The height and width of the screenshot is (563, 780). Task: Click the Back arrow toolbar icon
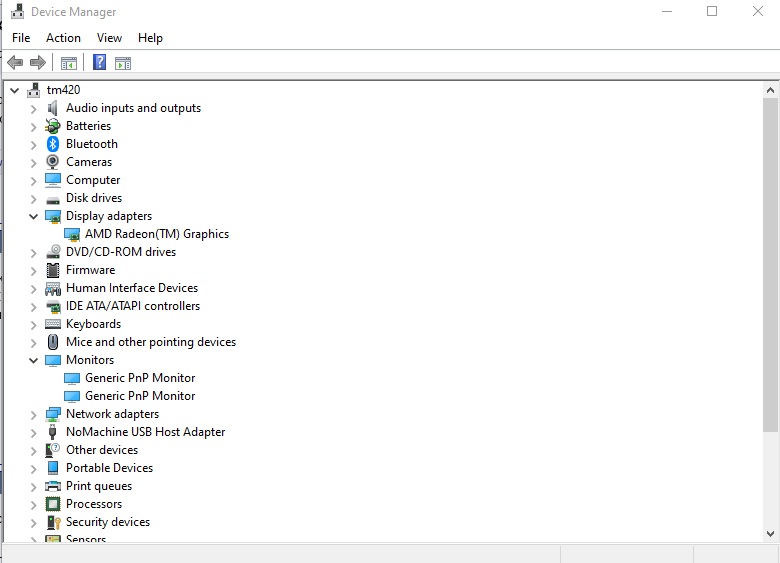[x=15, y=63]
